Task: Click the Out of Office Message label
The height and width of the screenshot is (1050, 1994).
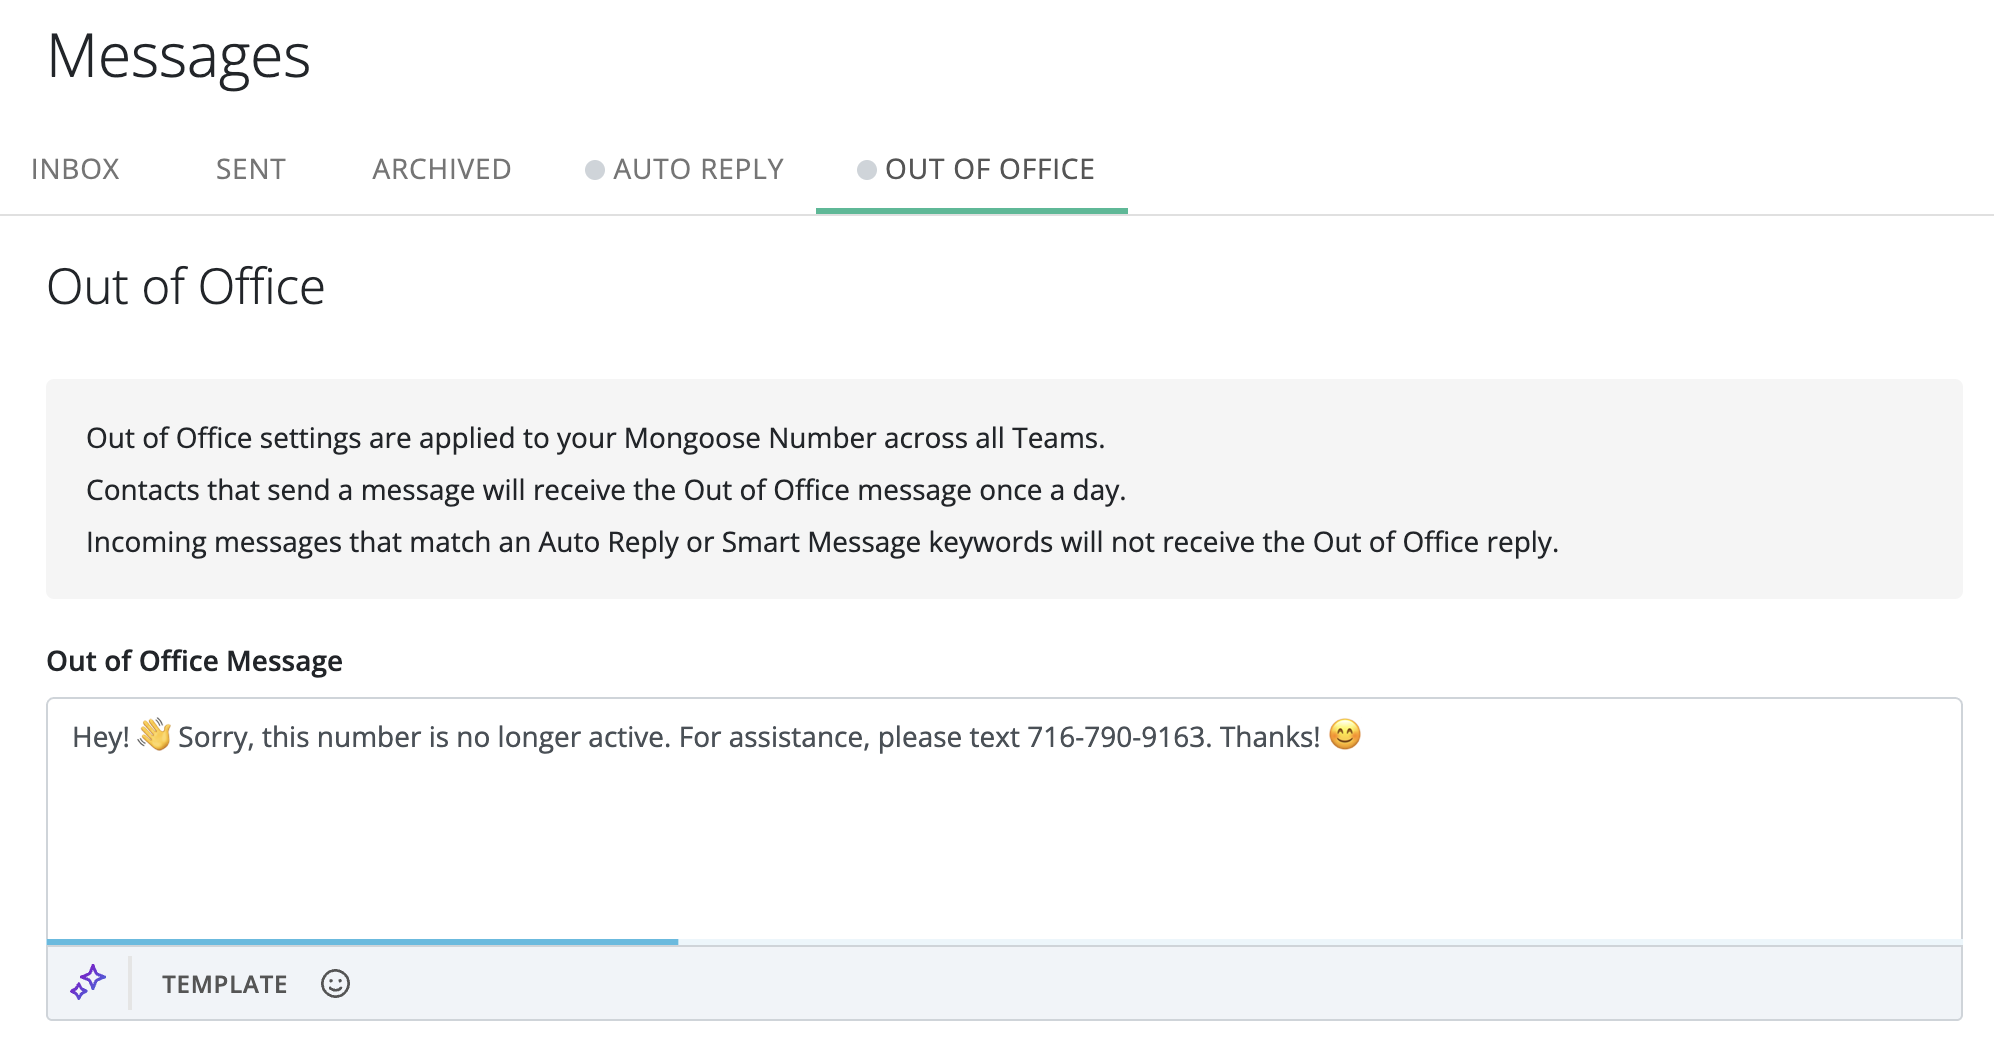Action: (x=194, y=661)
